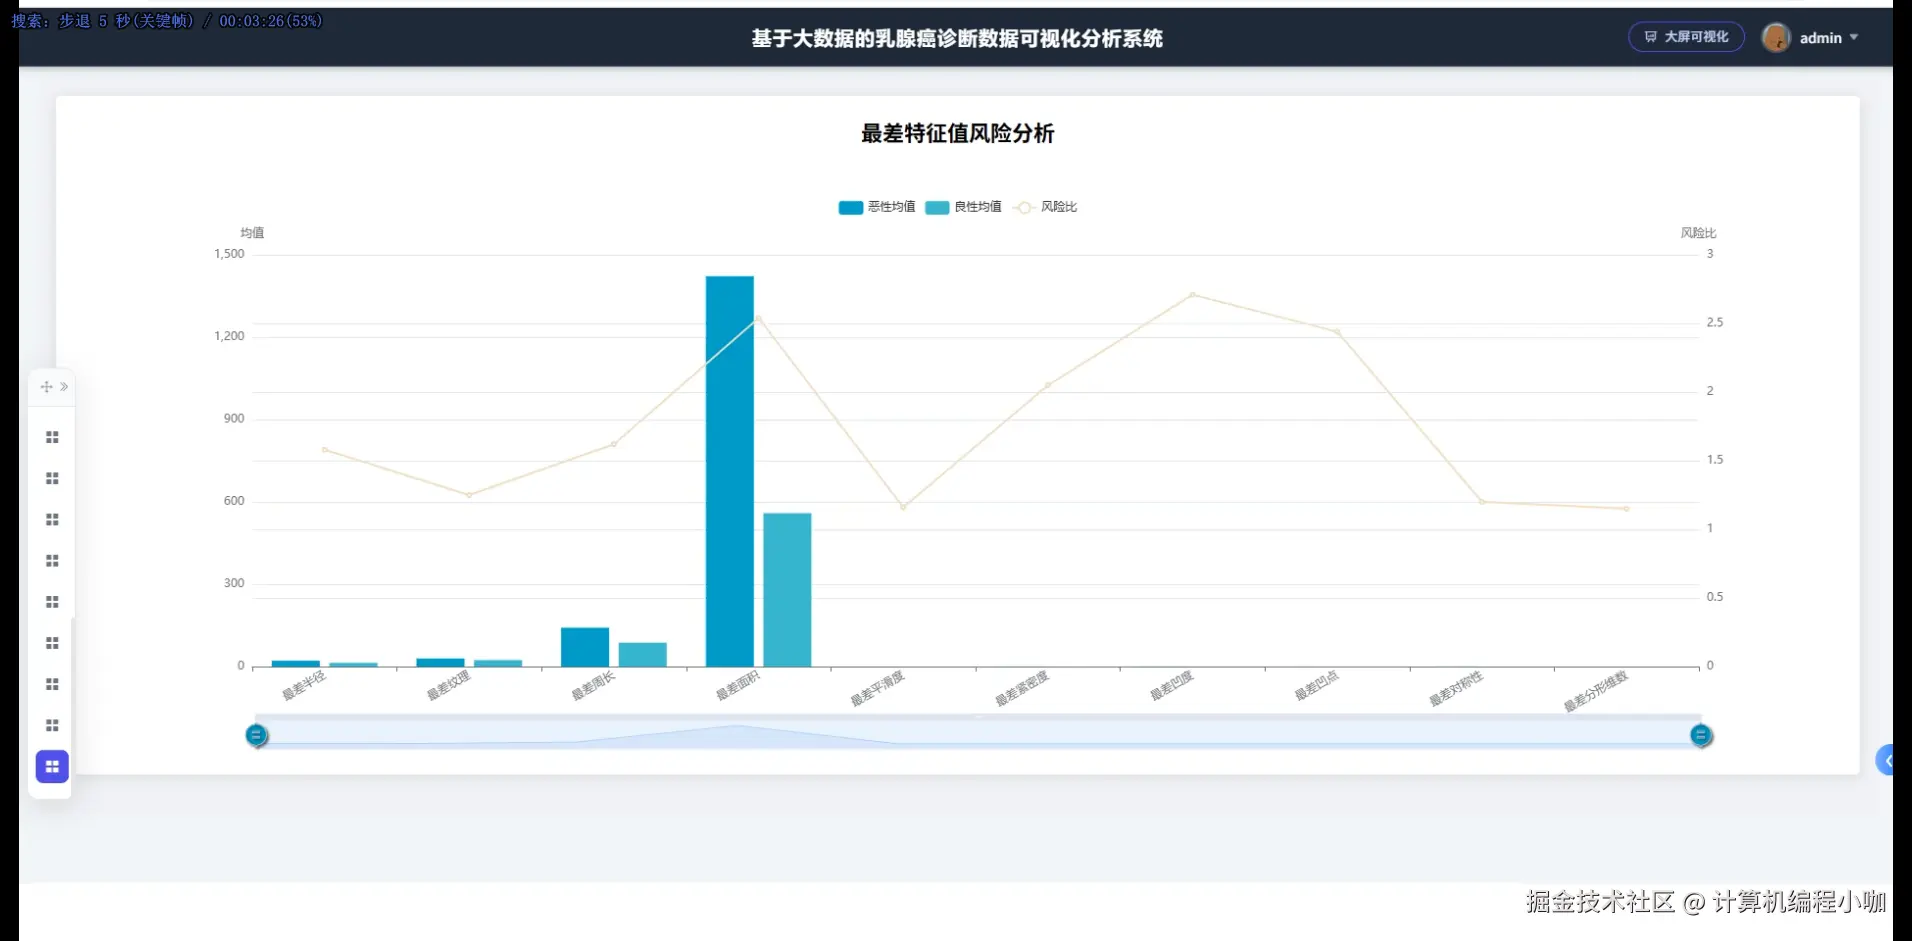Open the sixth grid icon from sidebar top
The image size is (1912, 941).
tap(52, 643)
